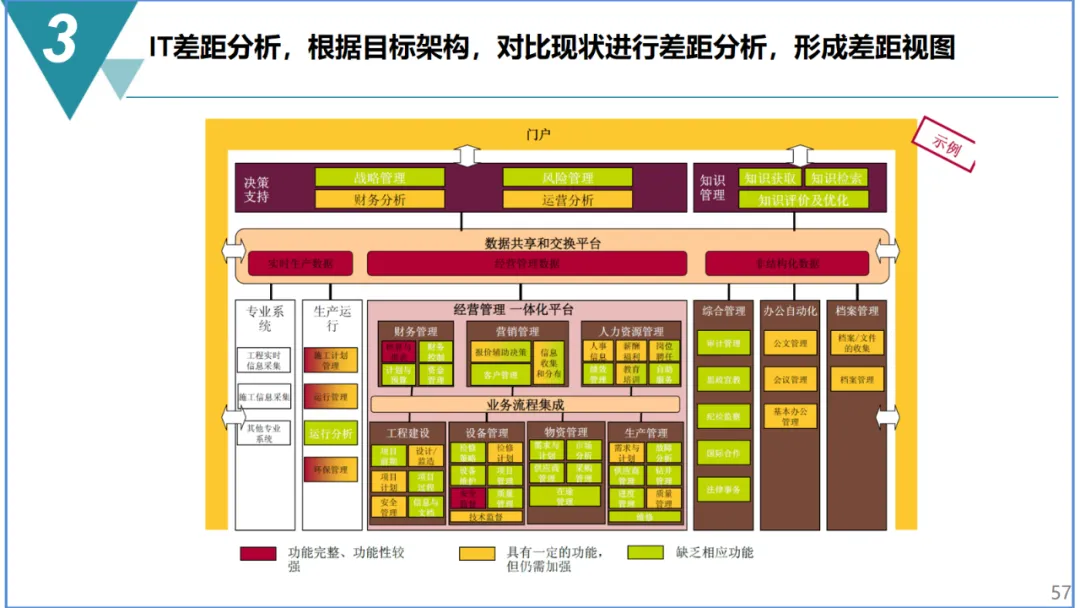1080x608 pixels.
Task: Select the 公文管理 box under 办公自动化
Action: point(790,344)
